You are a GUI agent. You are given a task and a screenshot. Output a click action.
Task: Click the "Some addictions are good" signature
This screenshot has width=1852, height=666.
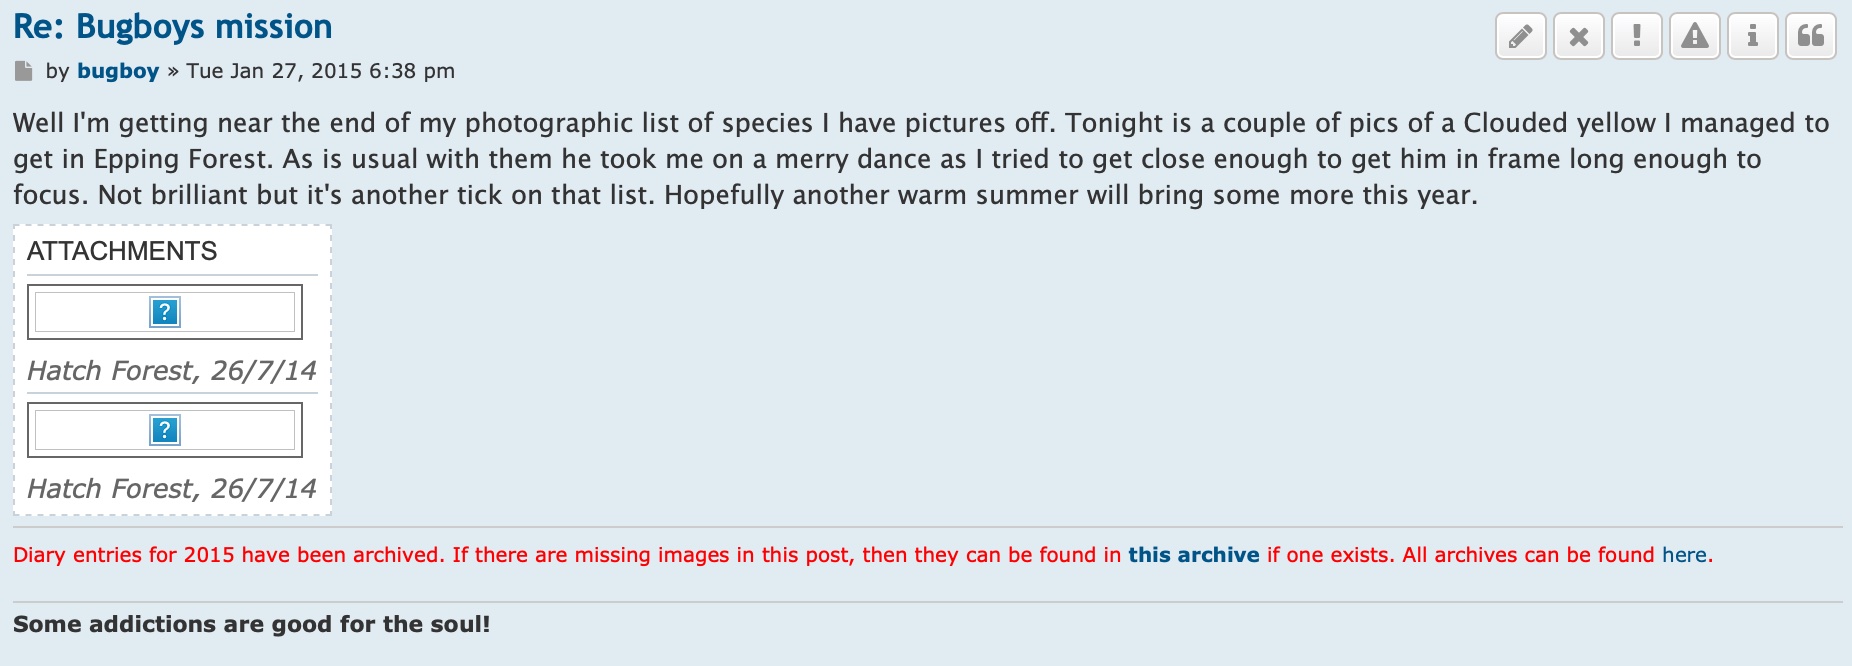click(252, 624)
